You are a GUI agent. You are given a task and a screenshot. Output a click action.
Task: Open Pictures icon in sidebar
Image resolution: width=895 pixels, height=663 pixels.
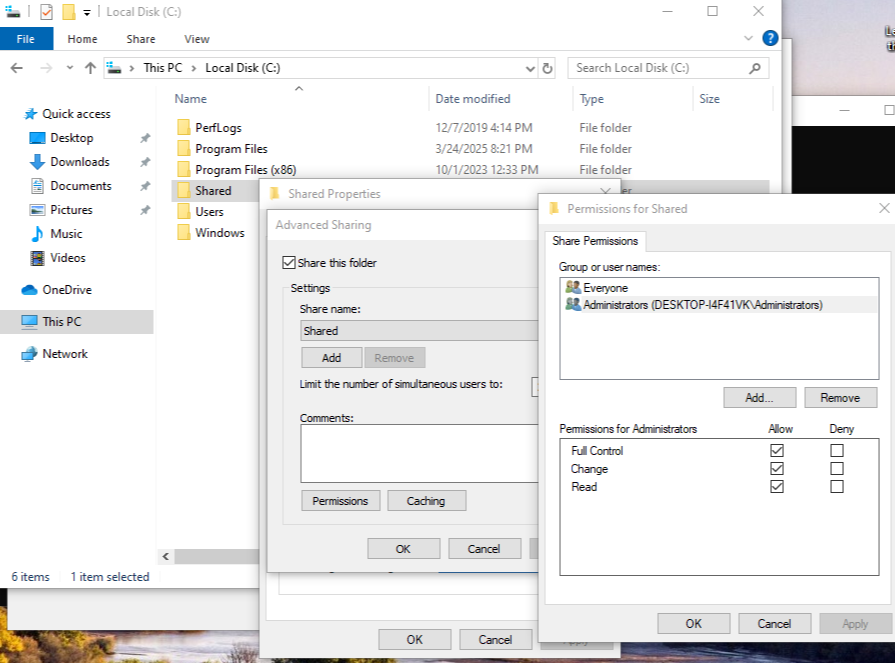click(37, 209)
